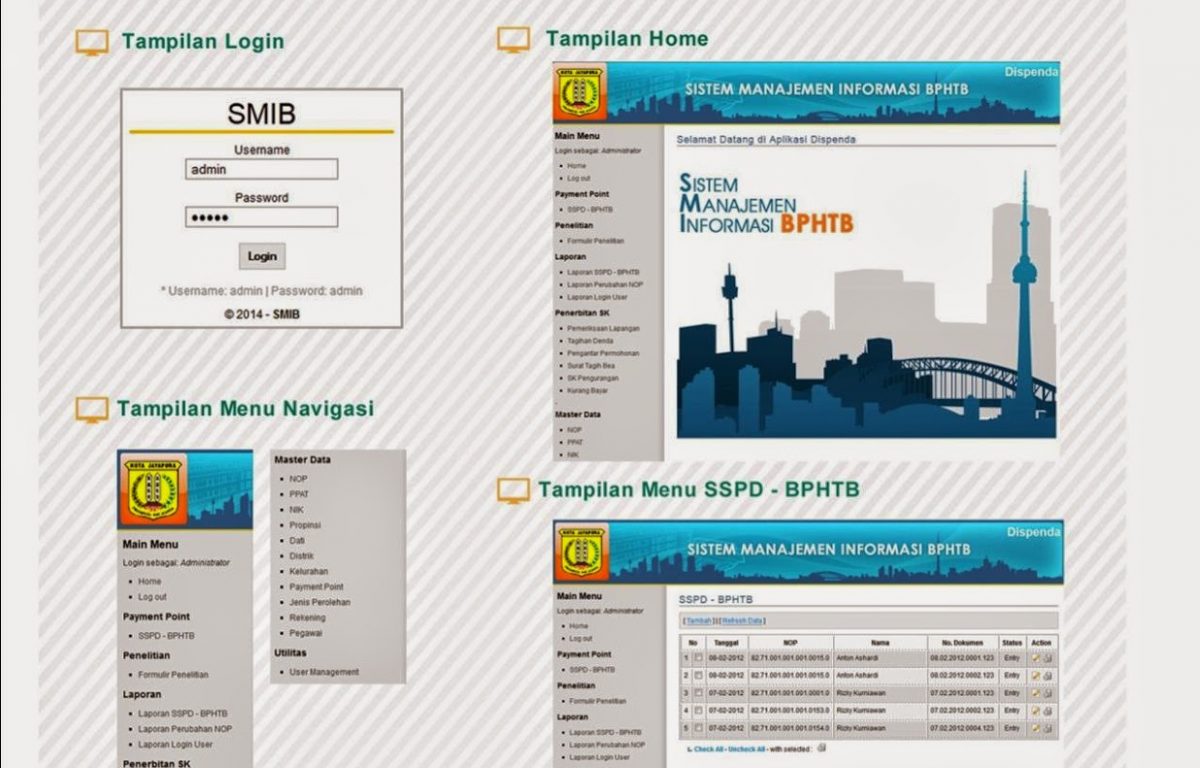Open Jenis Perolehan under Master Data list
This screenshot has height=768, width=1200.
[x=320, y=603]
